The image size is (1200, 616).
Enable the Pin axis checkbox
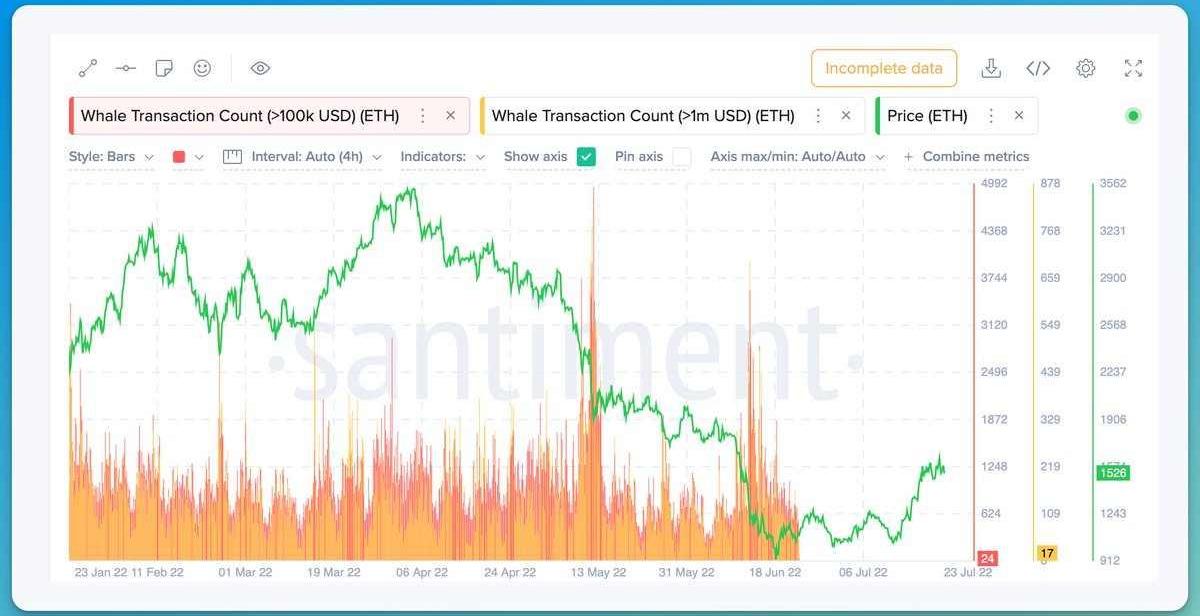[681, 157]
